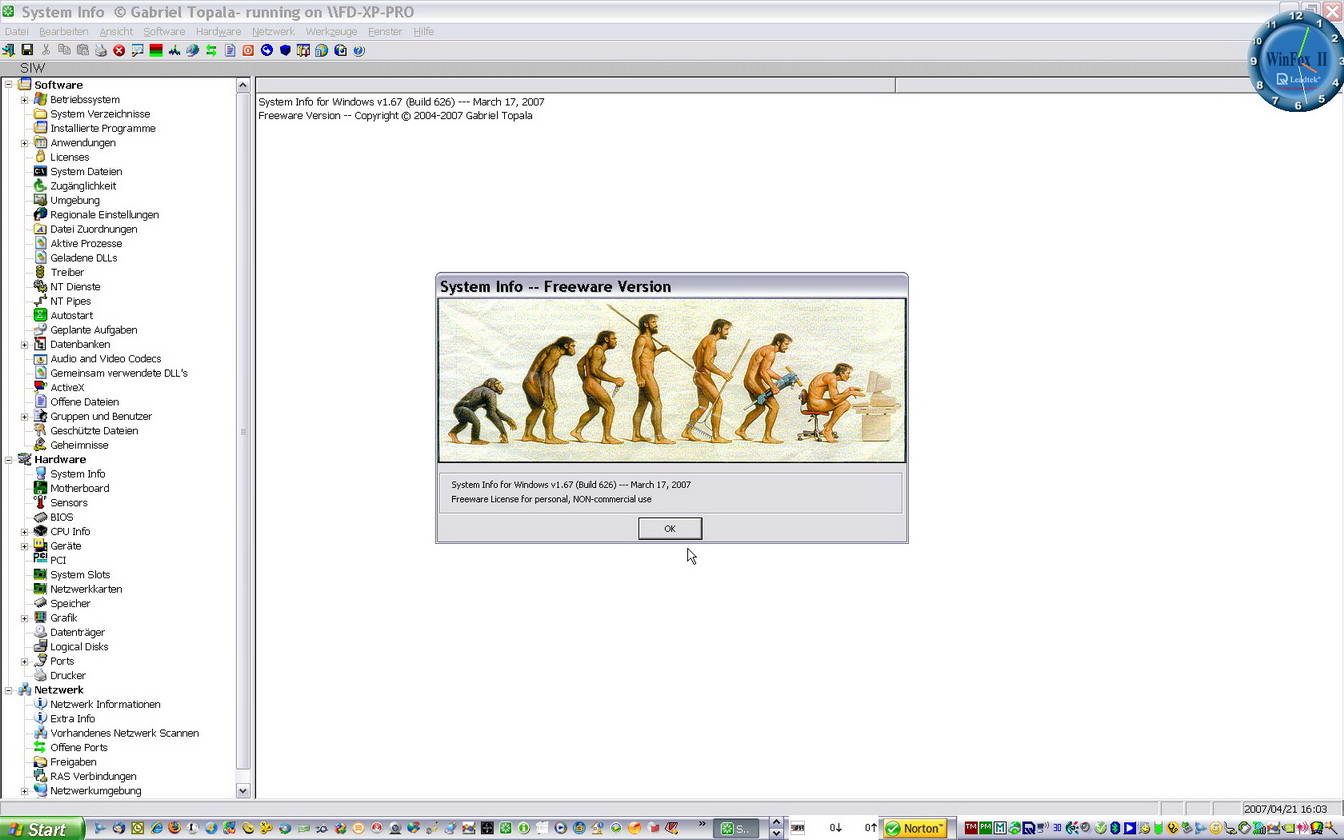Select Offene Ports under Netzwerk
The image size is (1344, 840).
79,748
